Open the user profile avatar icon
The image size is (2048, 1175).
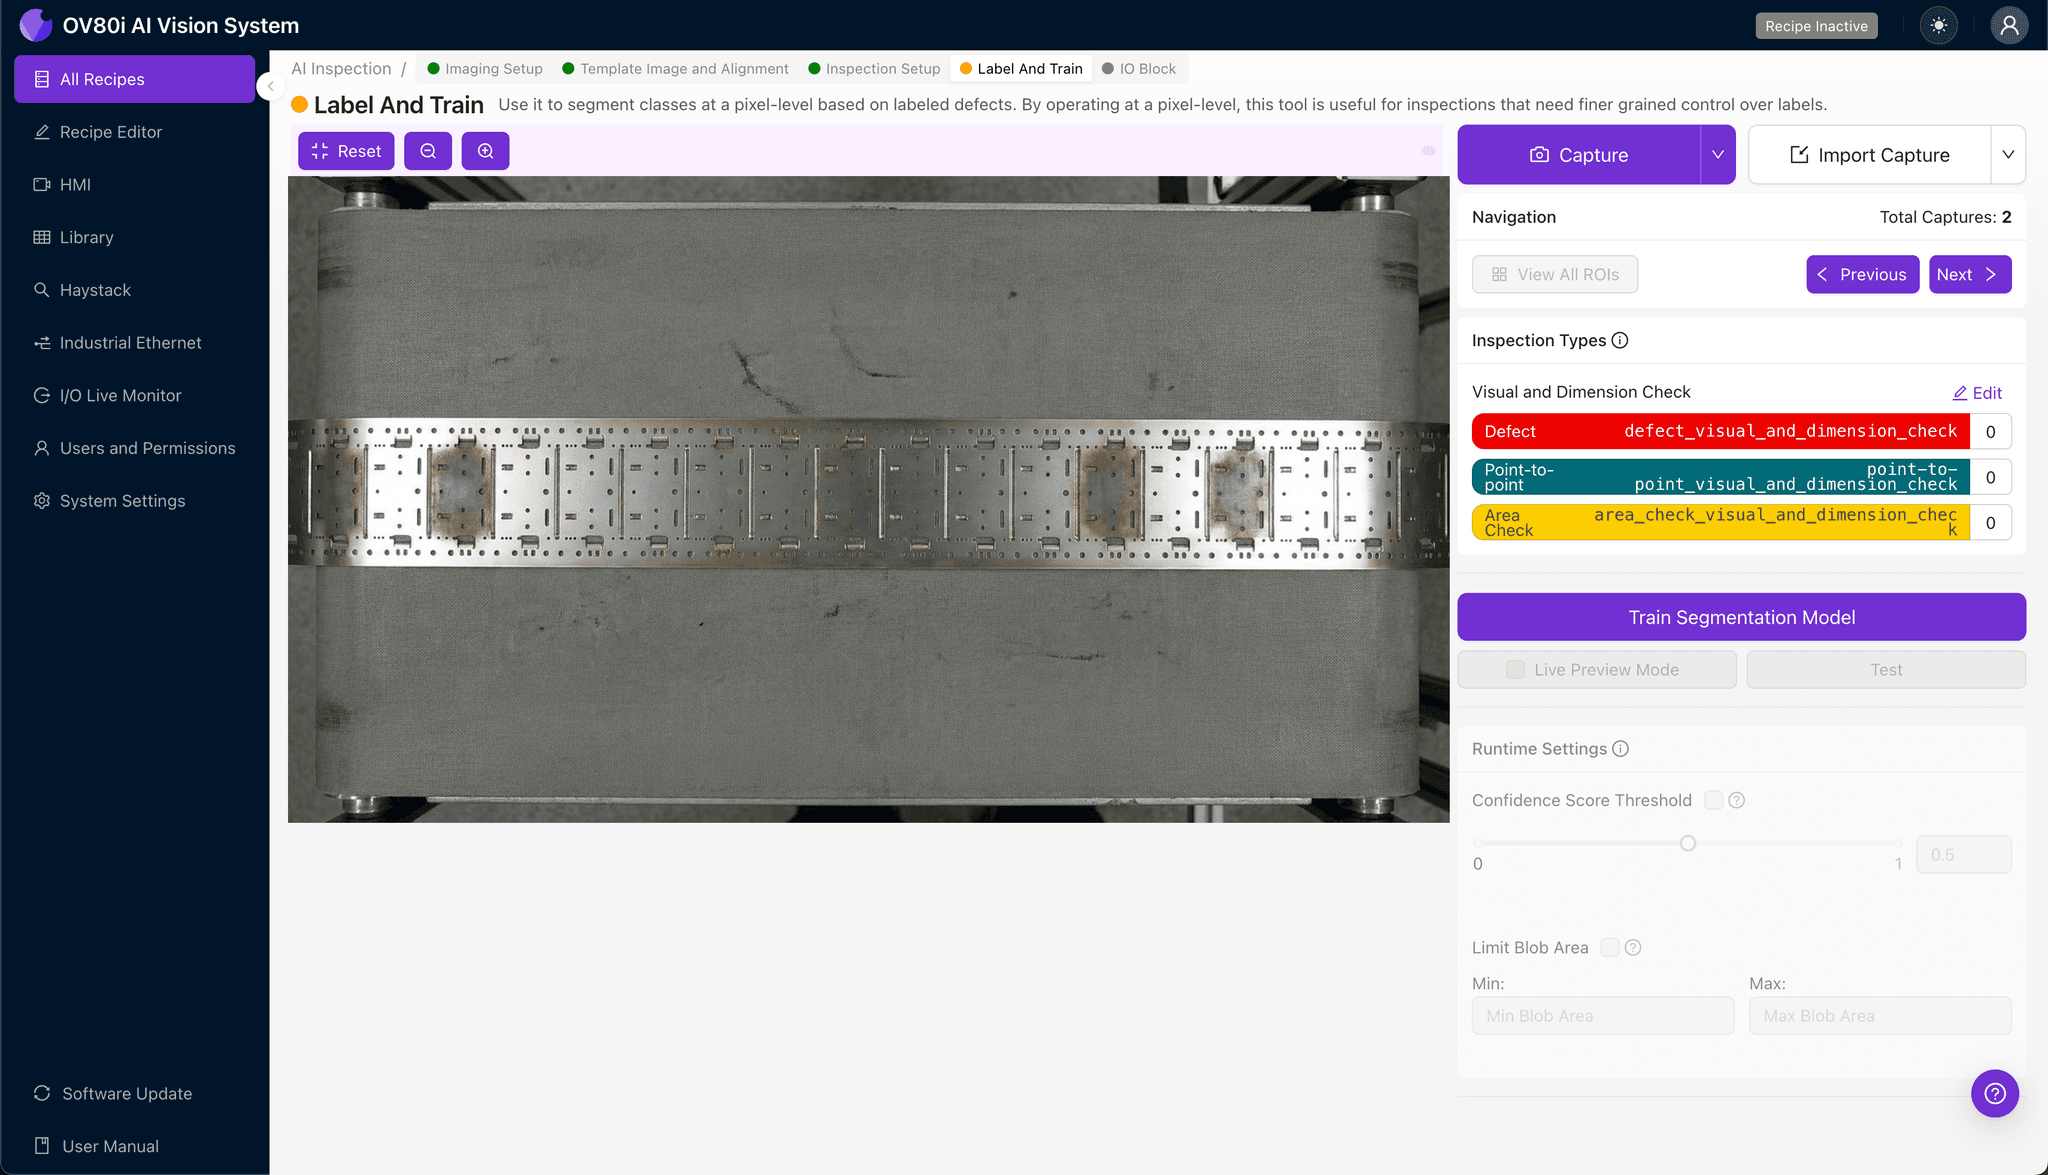coord(2008,26)
